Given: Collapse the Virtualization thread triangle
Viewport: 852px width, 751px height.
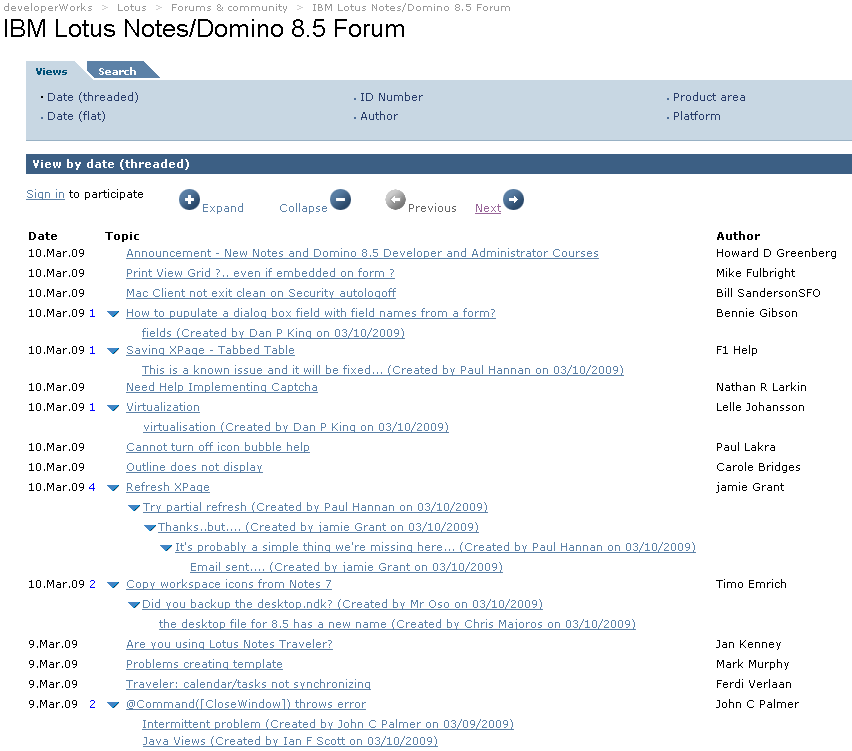Looking at the screenshot, I should click(x=113, y=408).
